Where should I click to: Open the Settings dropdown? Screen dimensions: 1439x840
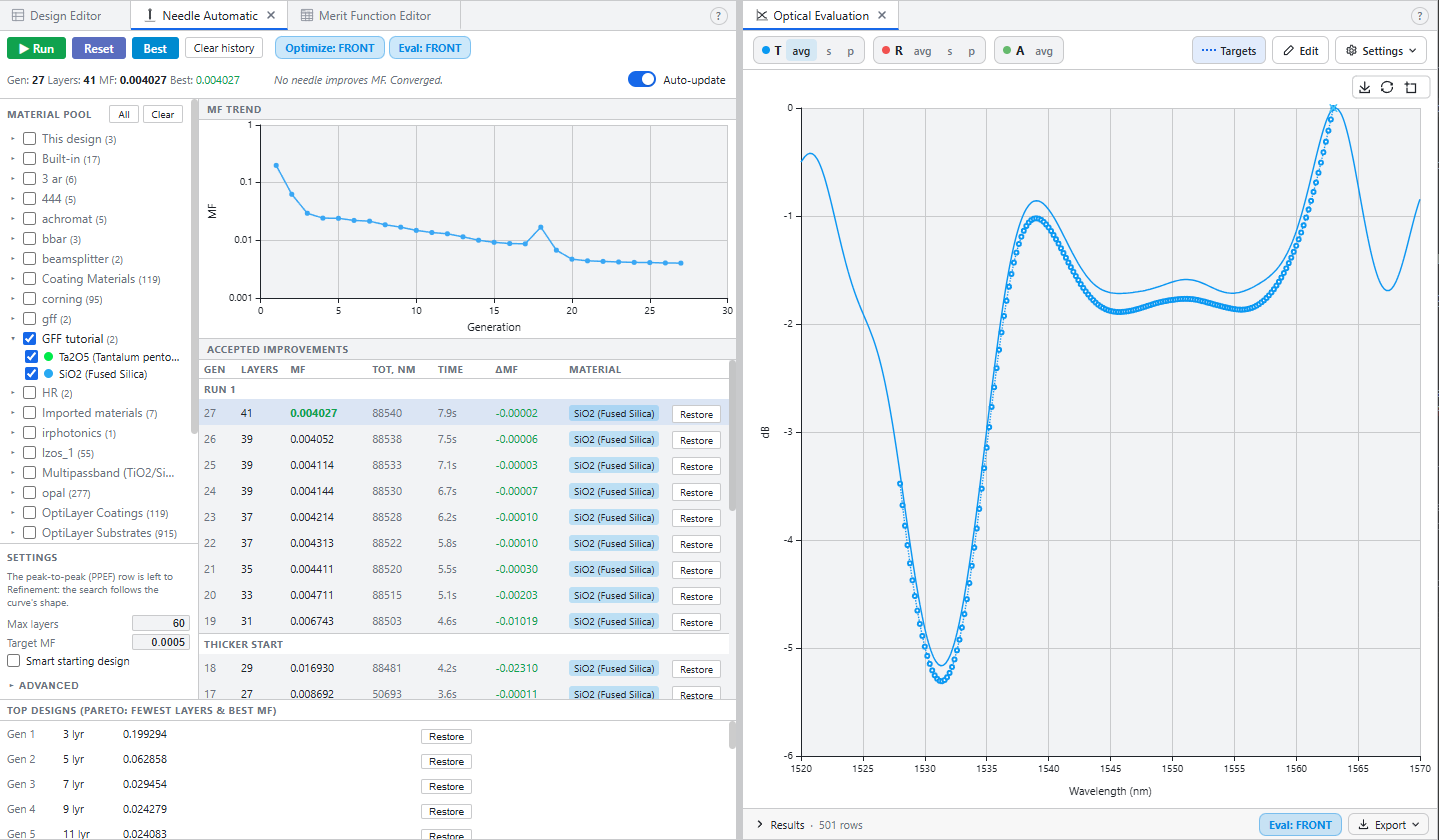pyautogui.click(x=1381, y=50)
